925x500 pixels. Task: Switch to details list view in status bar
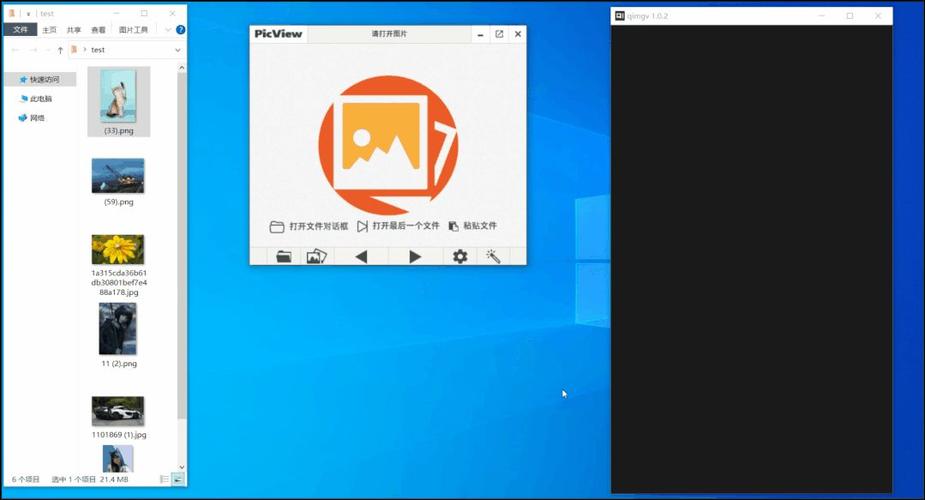pos(165,479)
